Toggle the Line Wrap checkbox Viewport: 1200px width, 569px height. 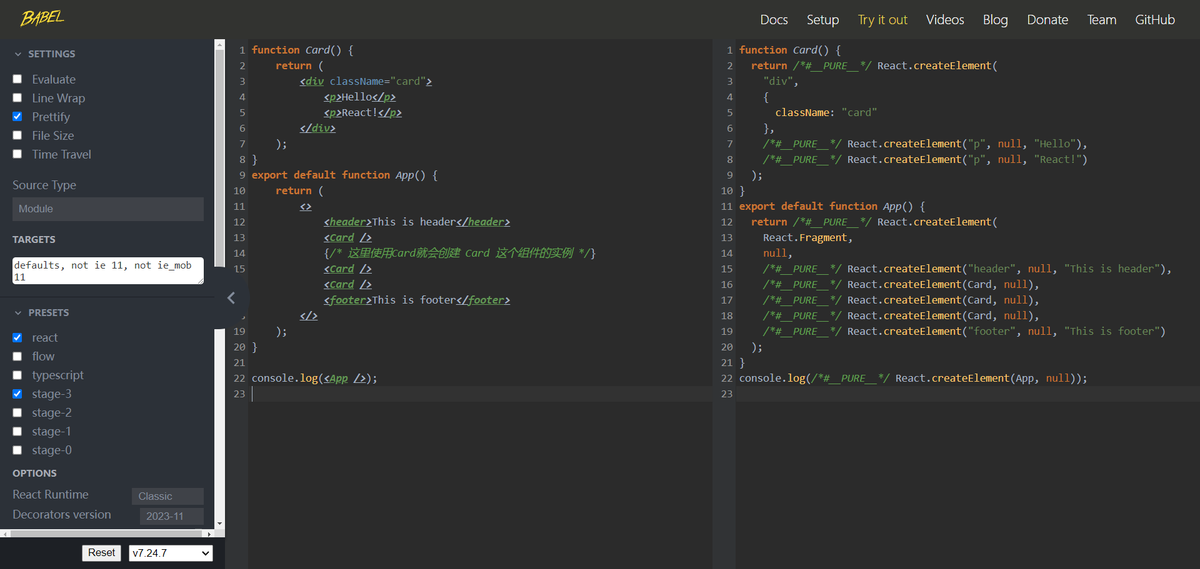pyautogui.click(x=17, y=98)
